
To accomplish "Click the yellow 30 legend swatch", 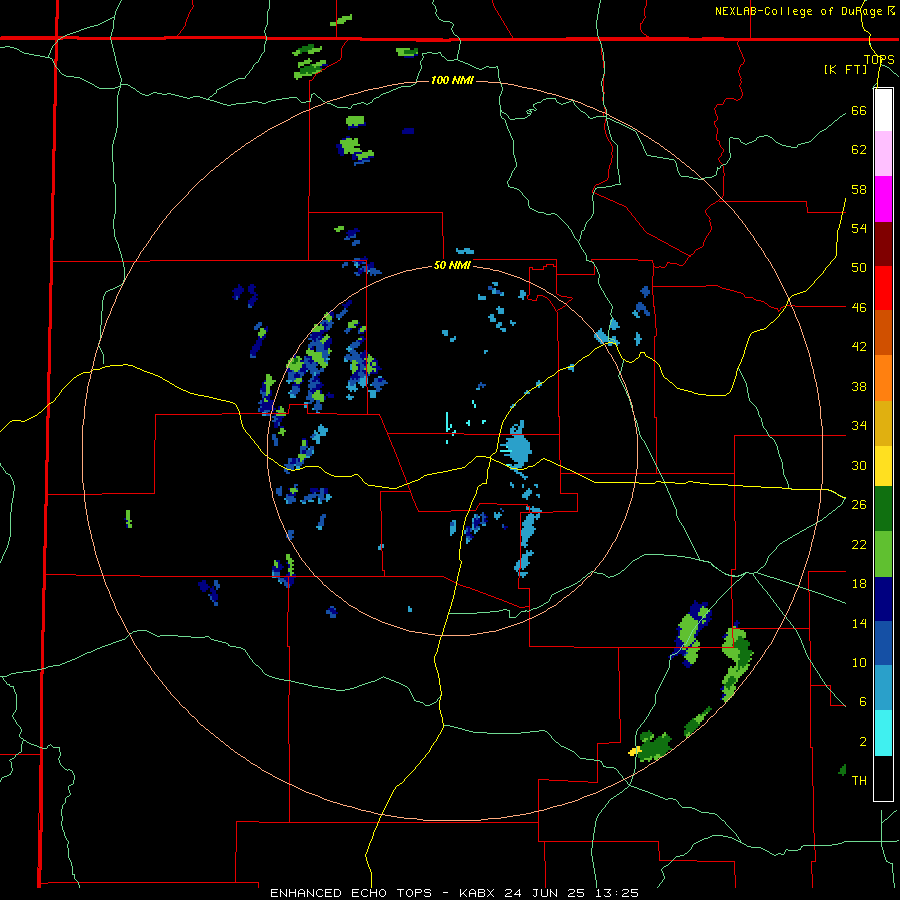I will (883, 465).
